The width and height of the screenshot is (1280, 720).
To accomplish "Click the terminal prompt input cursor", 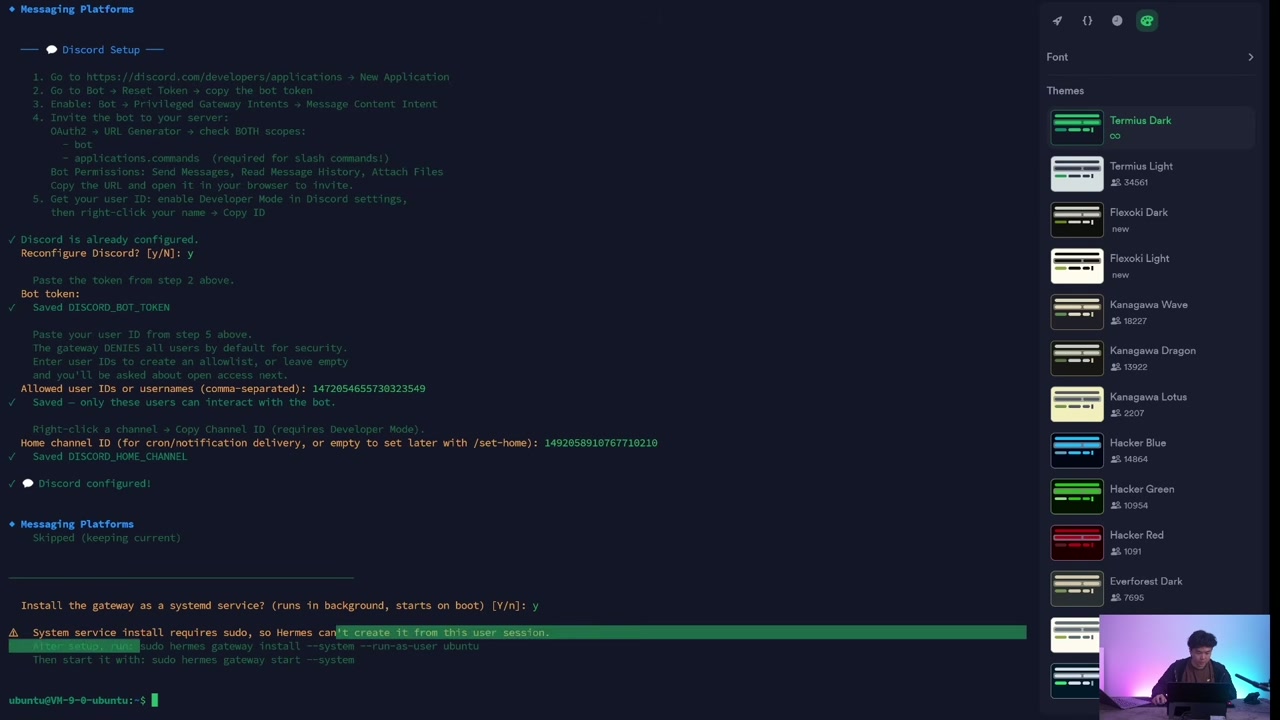I will 154,700.
